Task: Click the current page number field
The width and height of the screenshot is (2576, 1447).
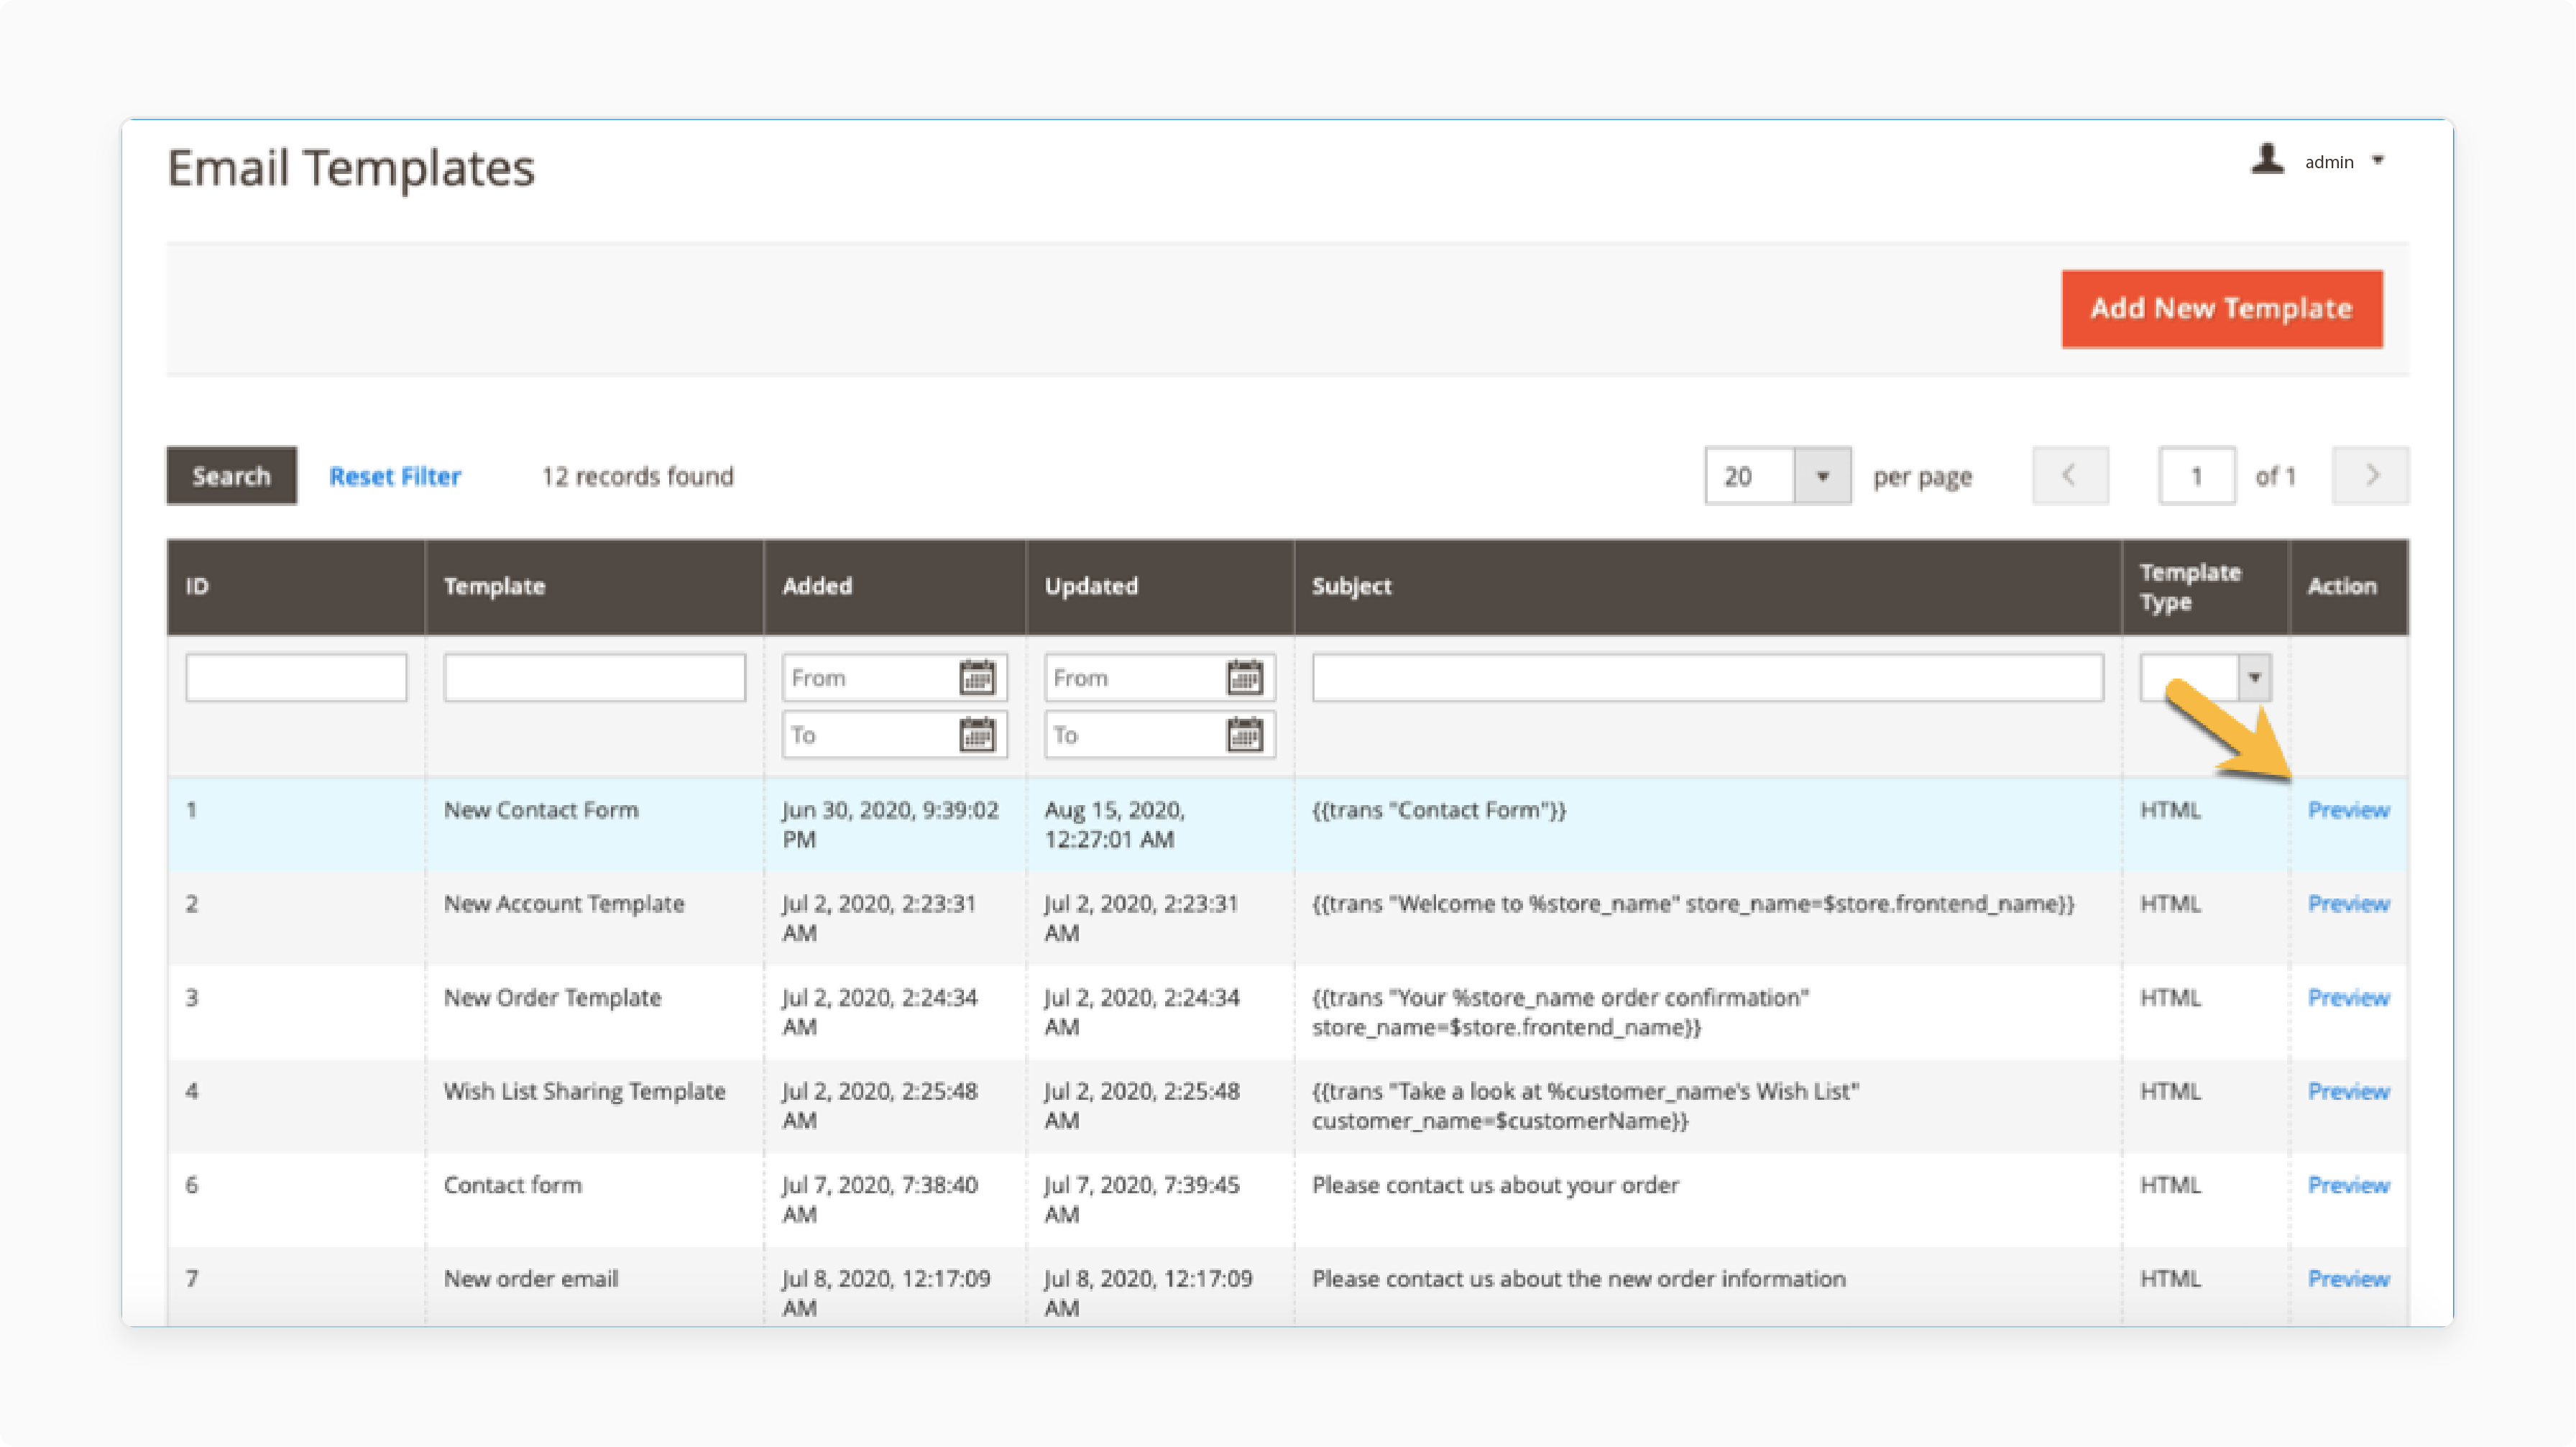Action: point(2197,476)
